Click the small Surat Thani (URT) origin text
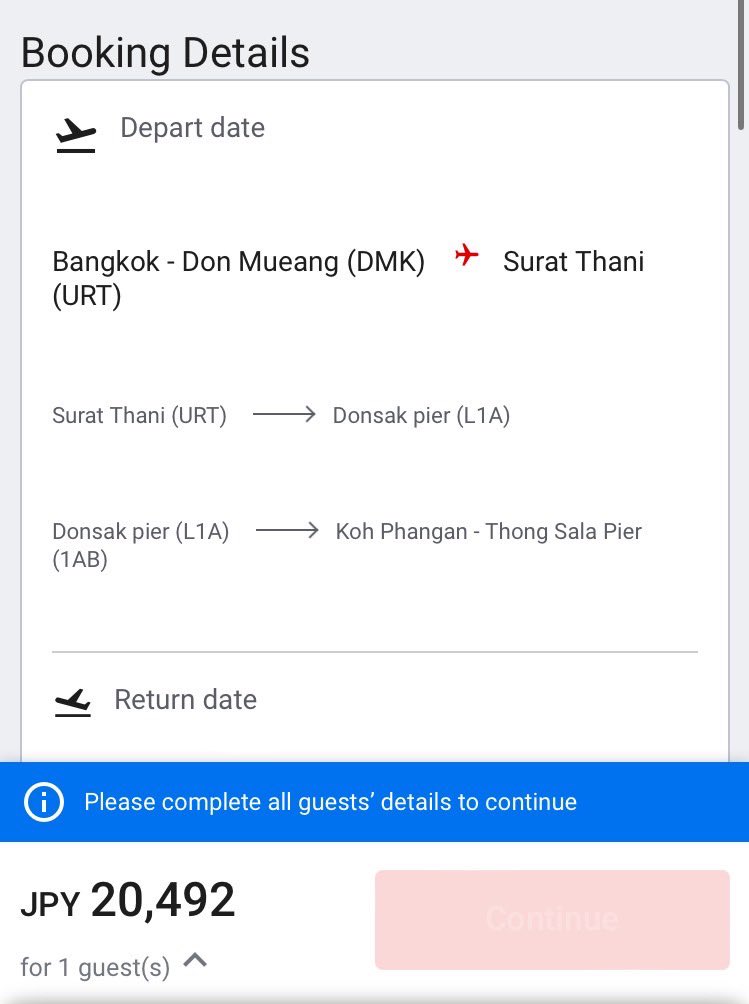The width and height of the screenshot is (749, 1004). pos(139,415)
